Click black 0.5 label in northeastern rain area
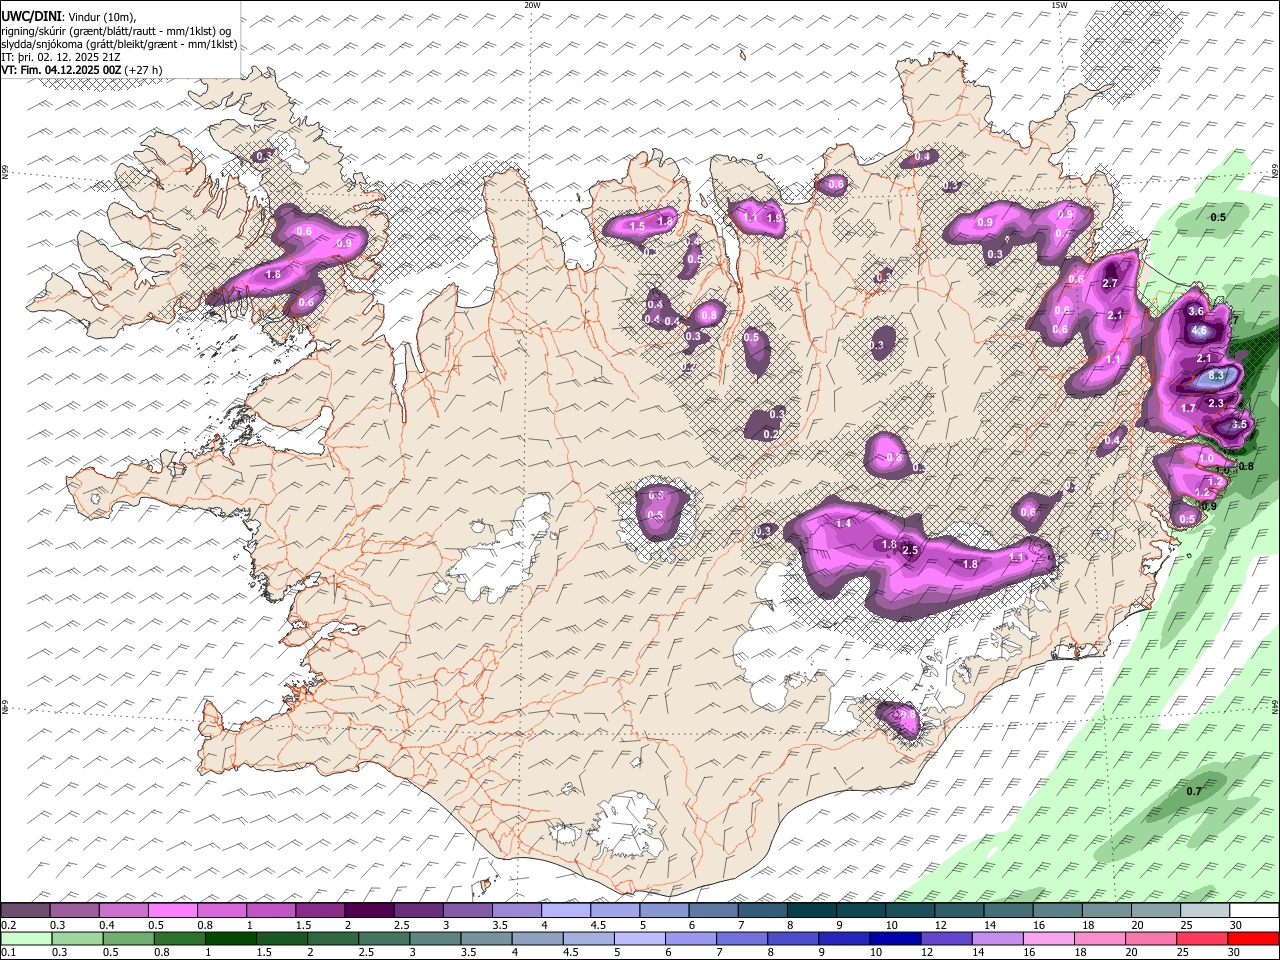Viewport: 1280px width, 960px height. (x=1218, y=217)
